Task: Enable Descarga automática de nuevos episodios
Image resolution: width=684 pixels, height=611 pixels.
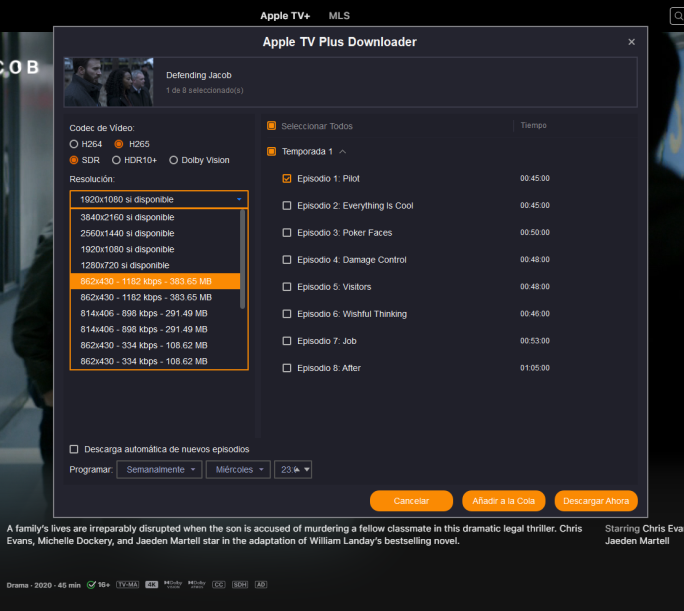Action: pyautogui.click(x=74, y=449)
